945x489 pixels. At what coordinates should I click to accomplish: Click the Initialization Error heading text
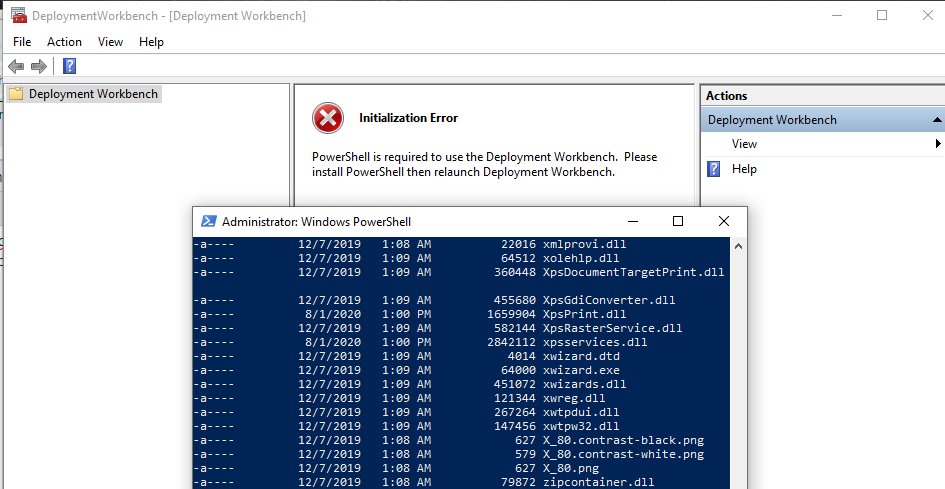tap(409, 118)
